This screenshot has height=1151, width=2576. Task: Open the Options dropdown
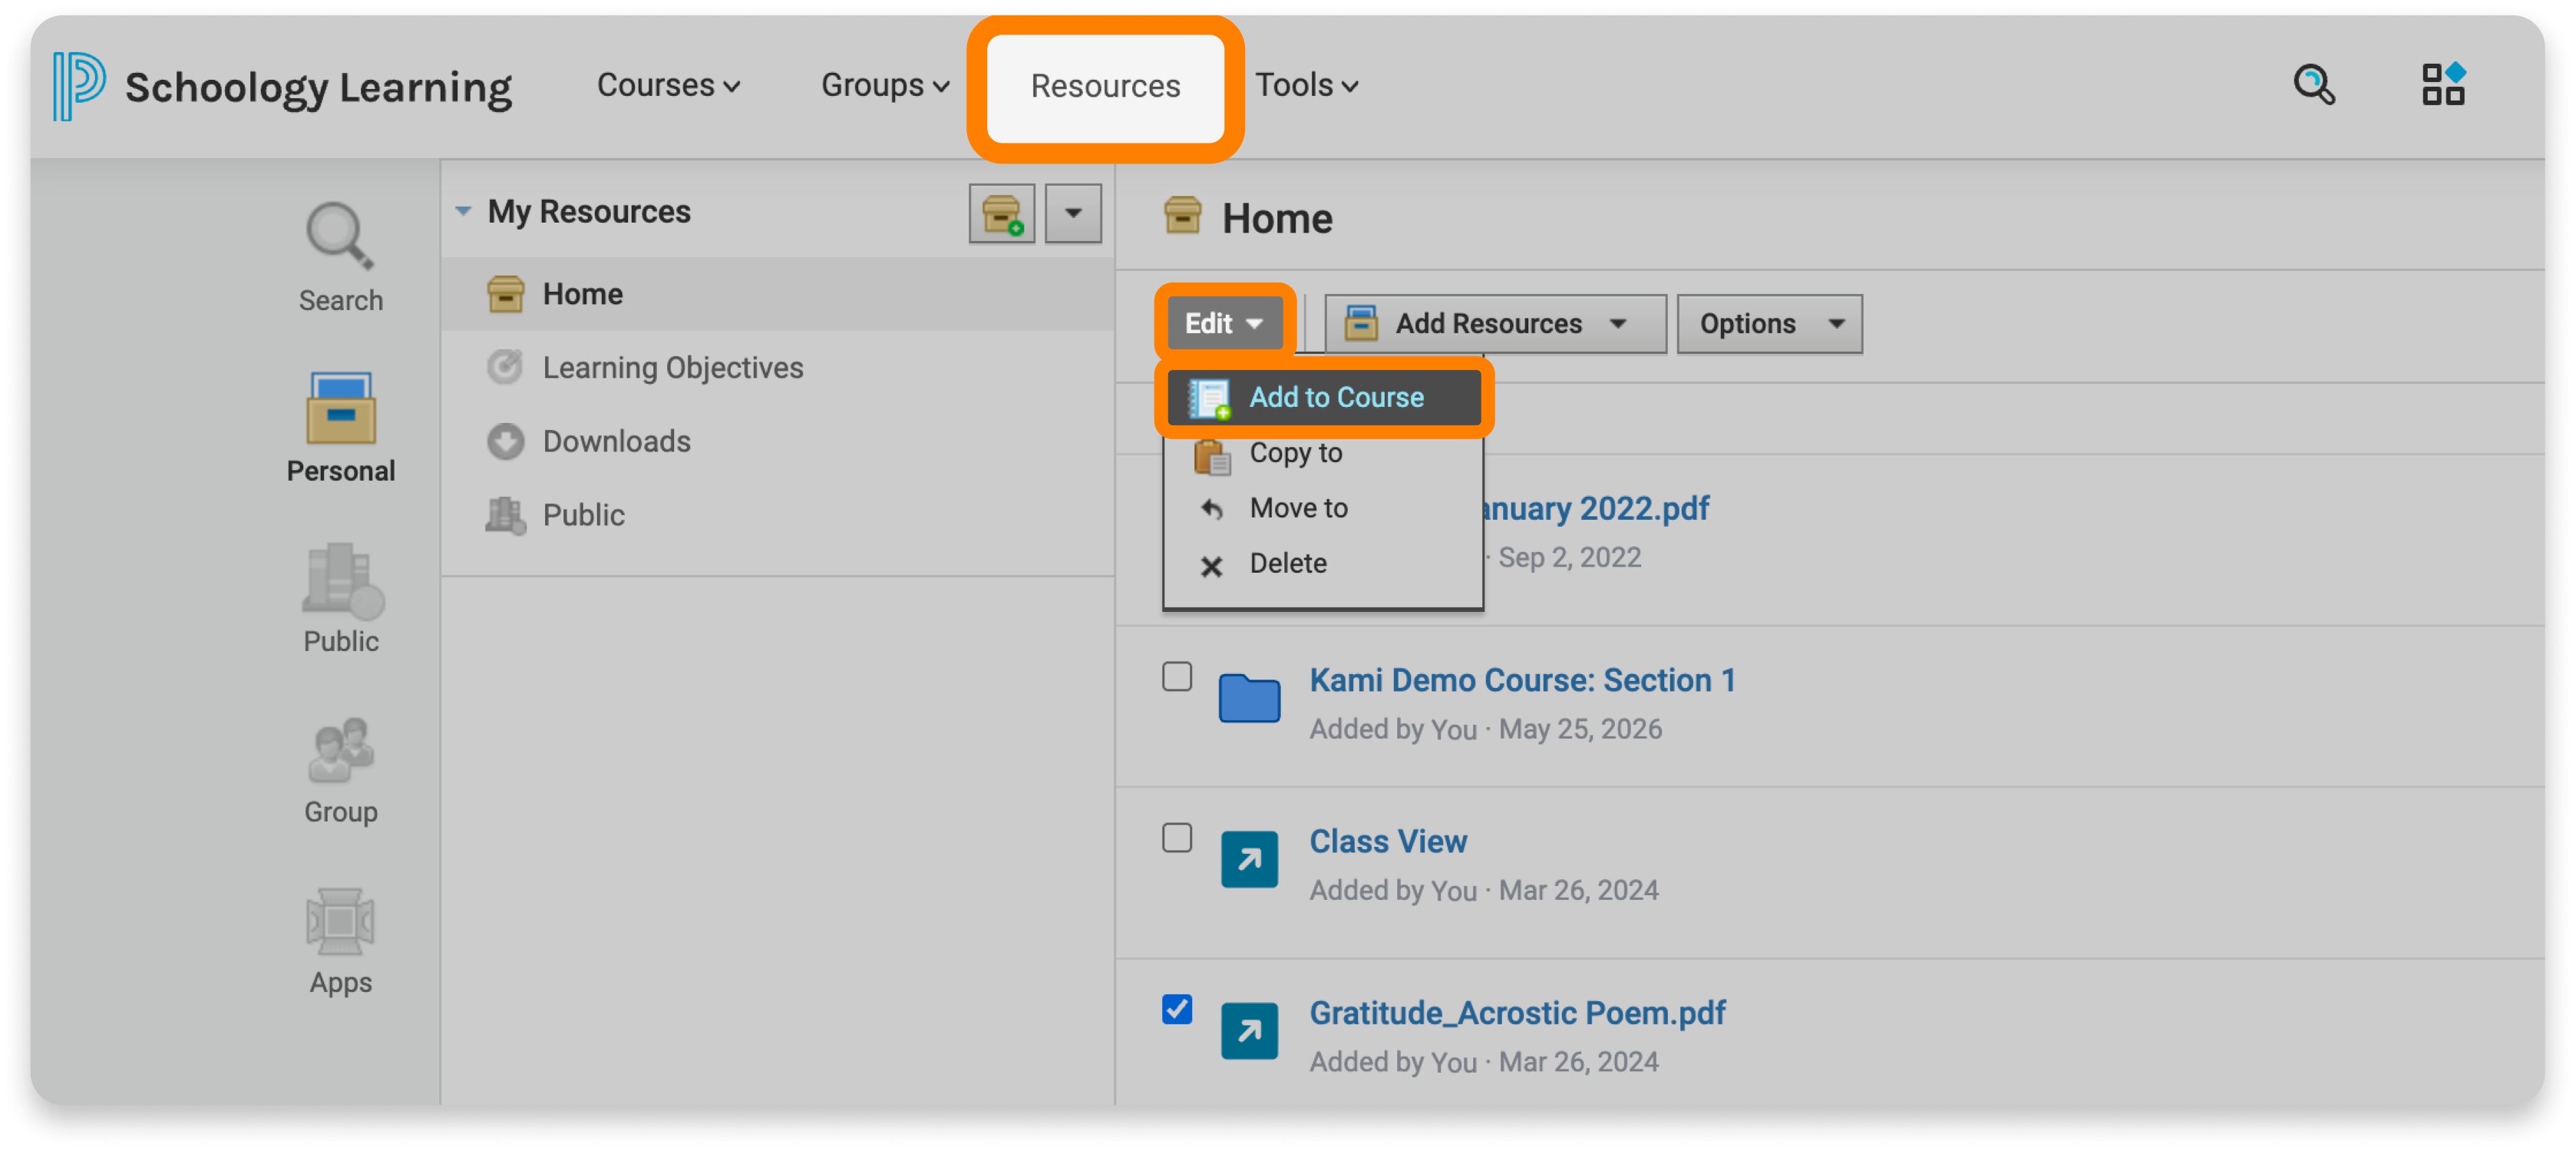(1769, 323)
